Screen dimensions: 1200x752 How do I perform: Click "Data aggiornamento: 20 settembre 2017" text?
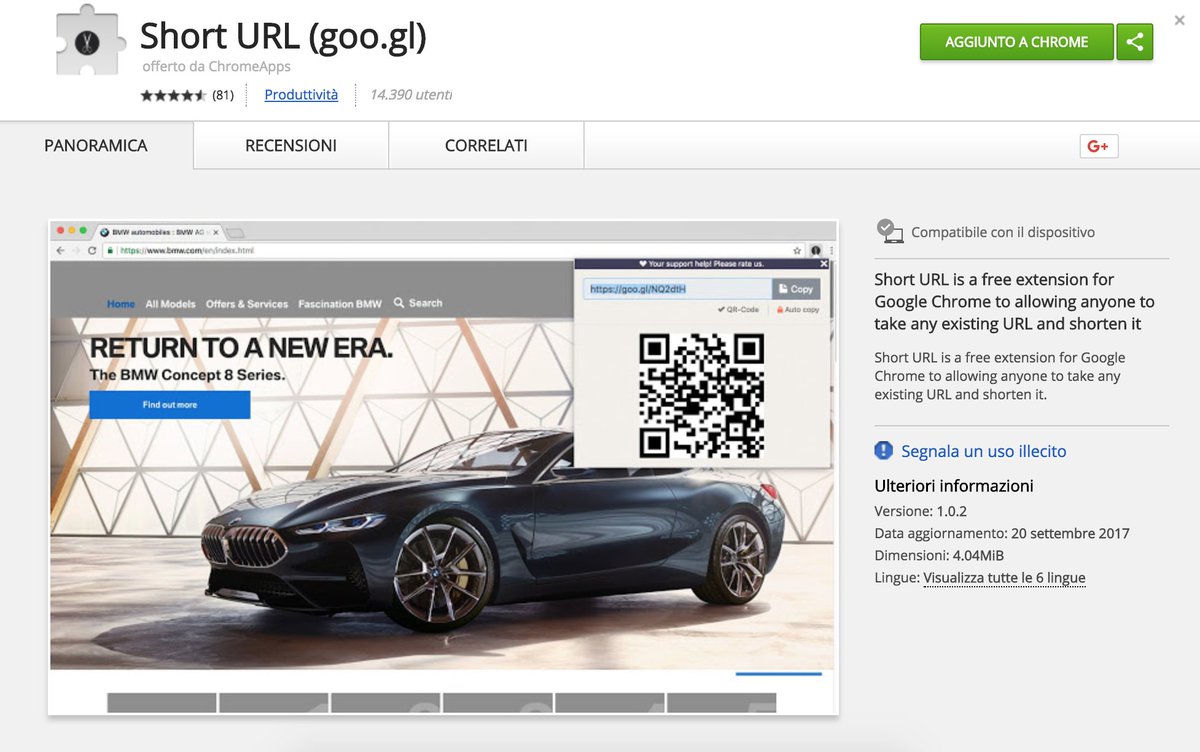pos(1001,533)
